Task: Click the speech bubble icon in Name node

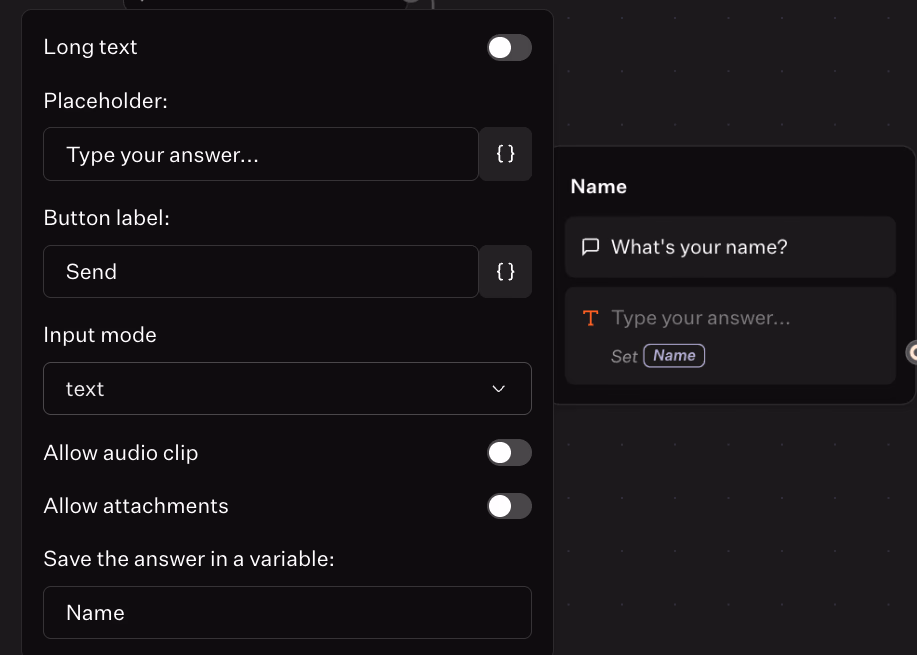Action: pyautogui.click(x=591, y=247)
